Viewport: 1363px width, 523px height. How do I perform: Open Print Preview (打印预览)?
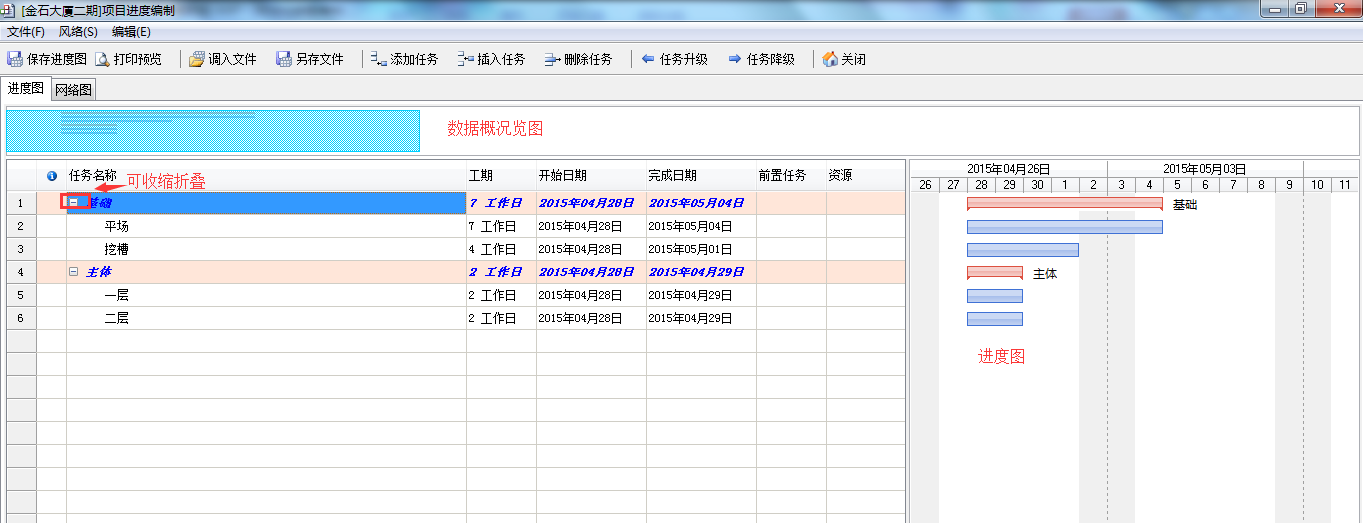[102, 59]
